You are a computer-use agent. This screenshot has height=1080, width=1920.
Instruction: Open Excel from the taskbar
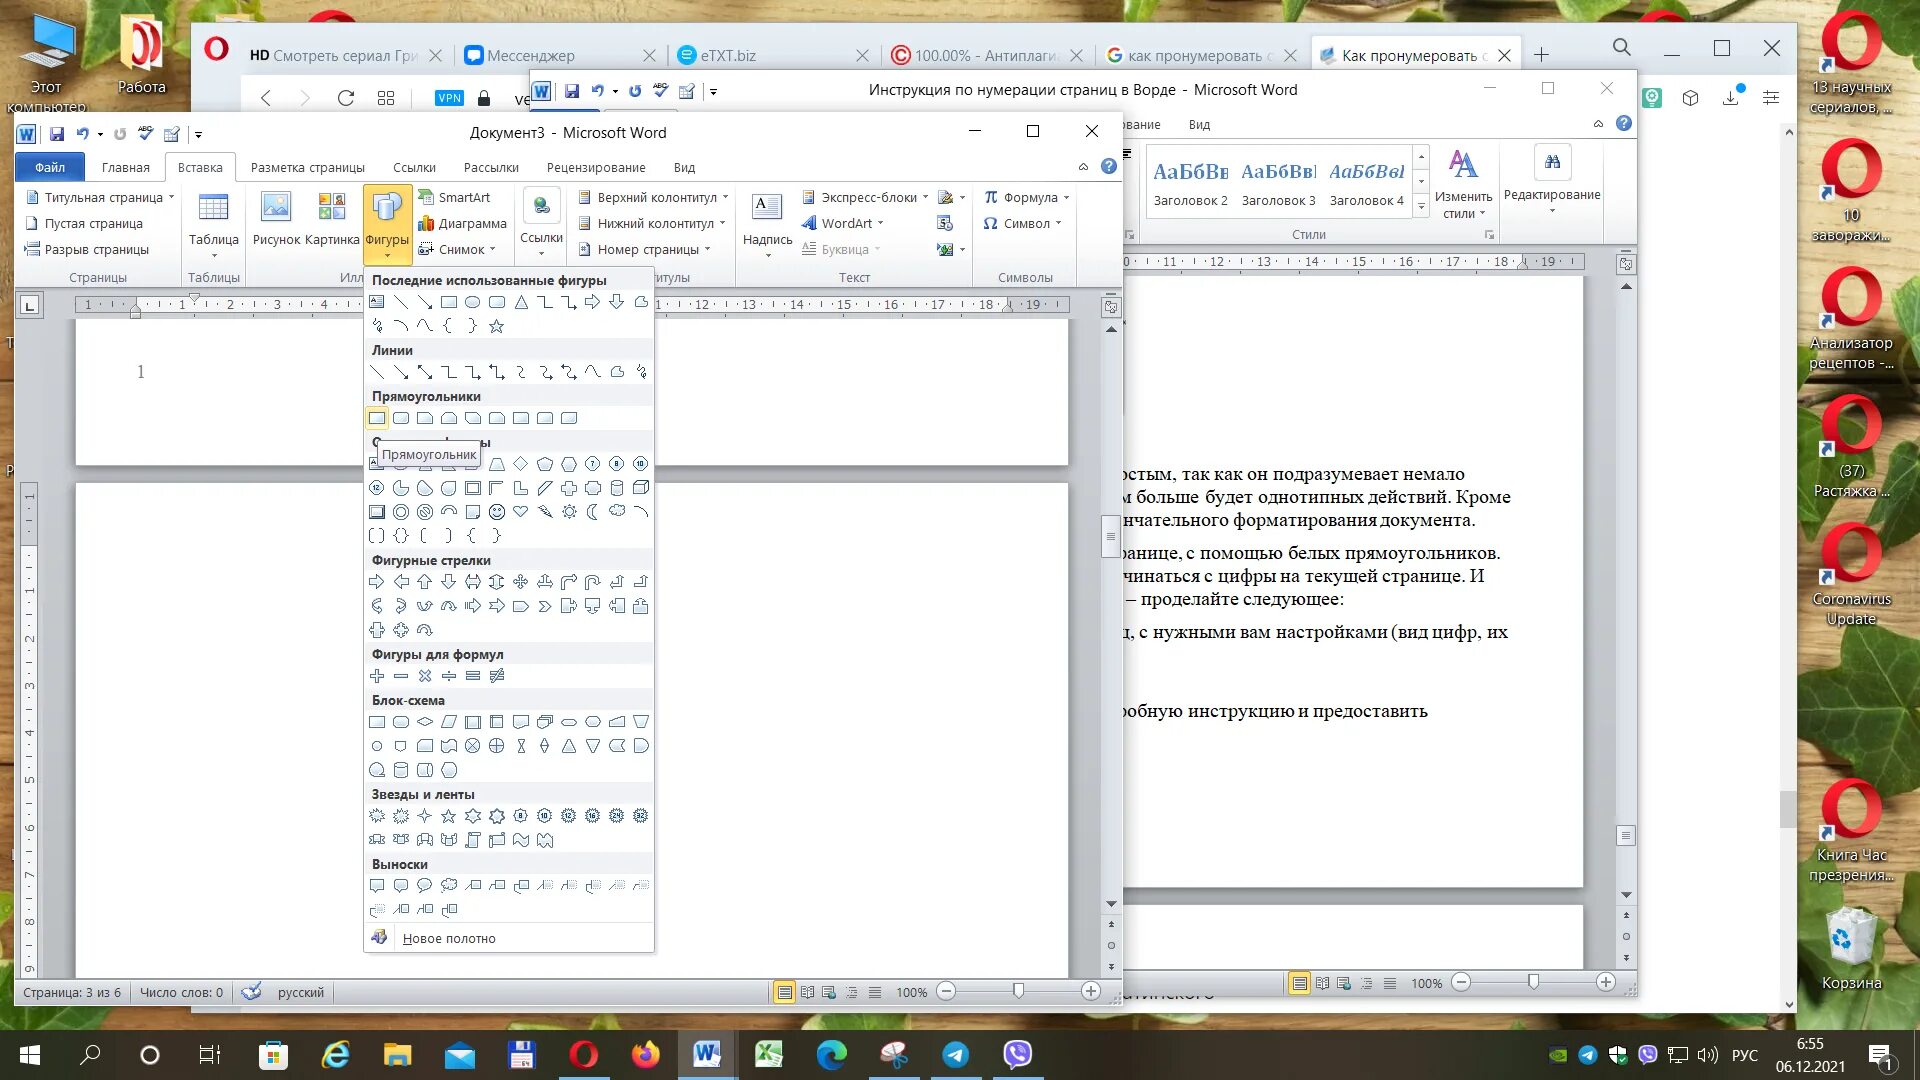tap(768, 1054)
